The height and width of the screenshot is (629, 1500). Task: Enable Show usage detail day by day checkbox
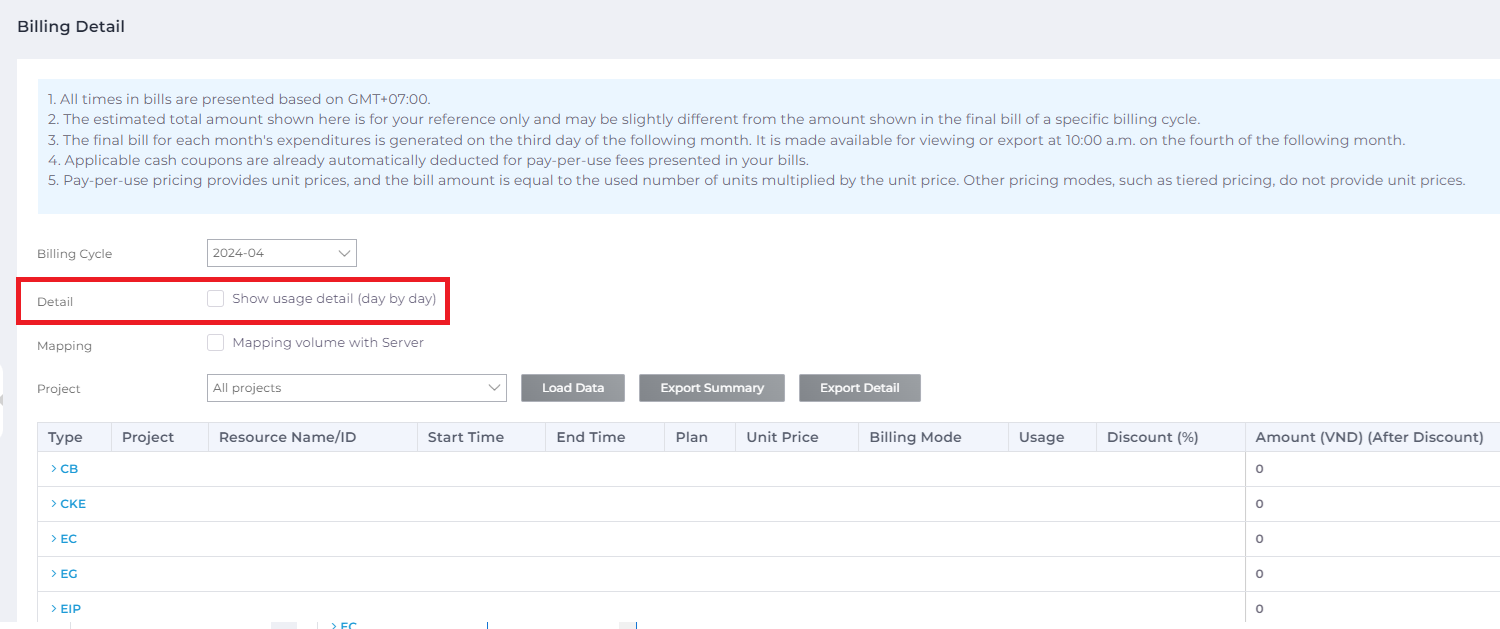(x=215, y=298)
